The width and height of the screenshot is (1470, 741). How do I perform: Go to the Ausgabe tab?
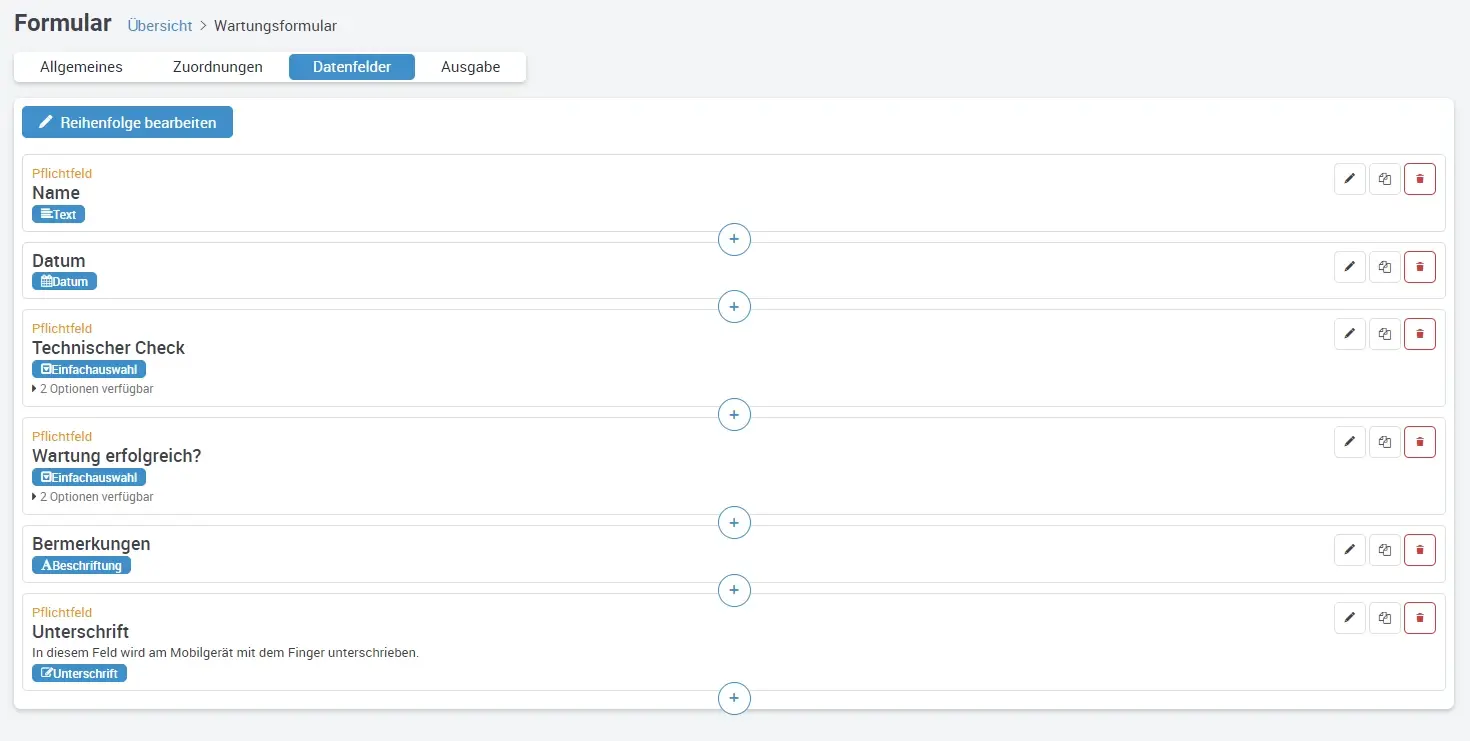470,67
